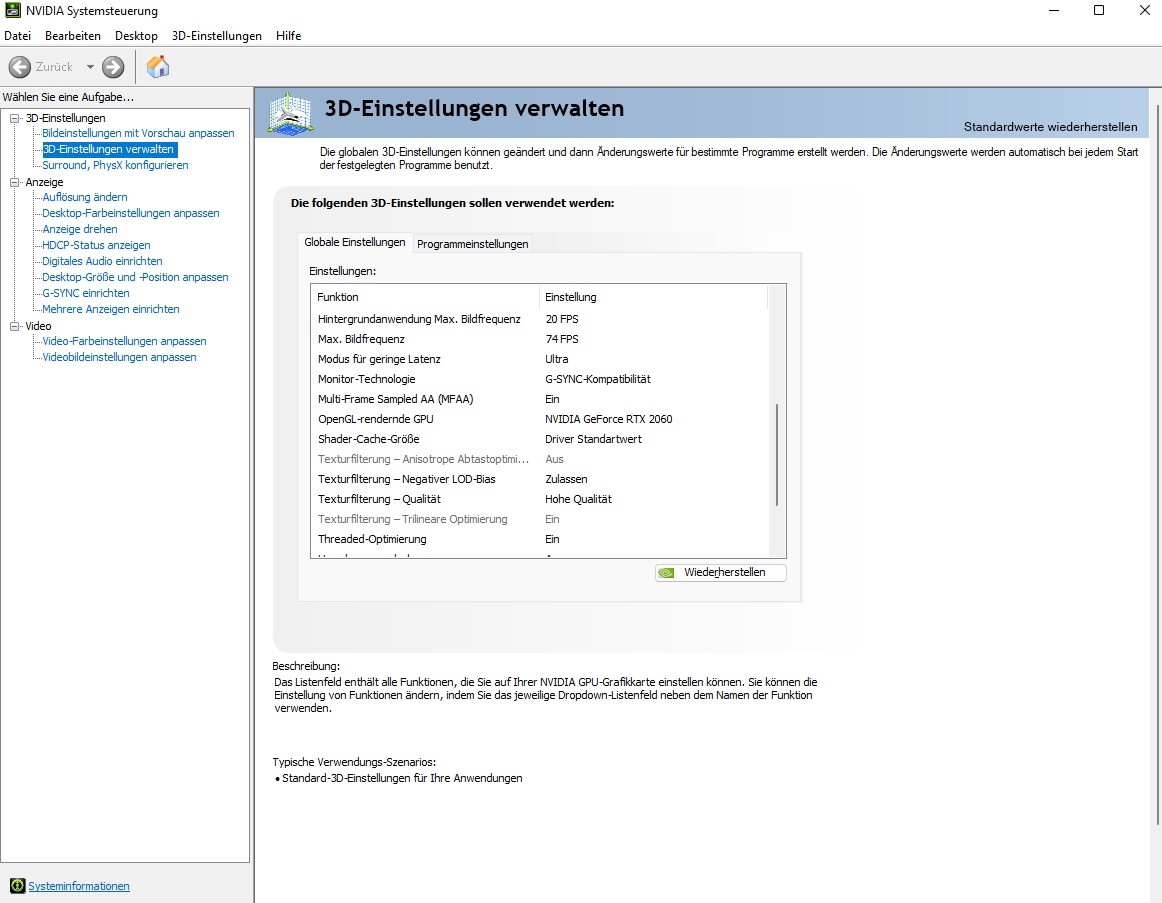The height and width of the screenshot is (903, 1162).
Task: Open the Desktop menu
Action: [136, 36]
